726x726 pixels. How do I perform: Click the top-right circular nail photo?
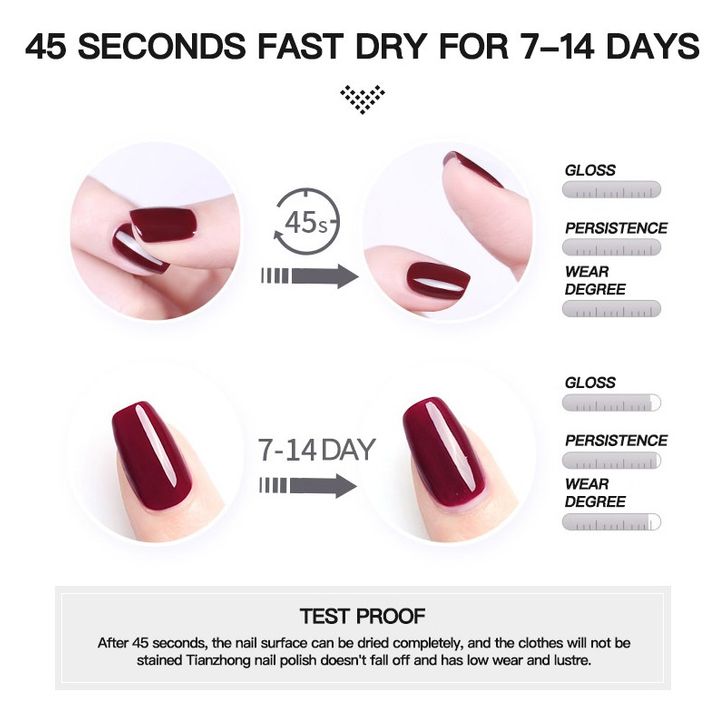(x=448, y=233)
